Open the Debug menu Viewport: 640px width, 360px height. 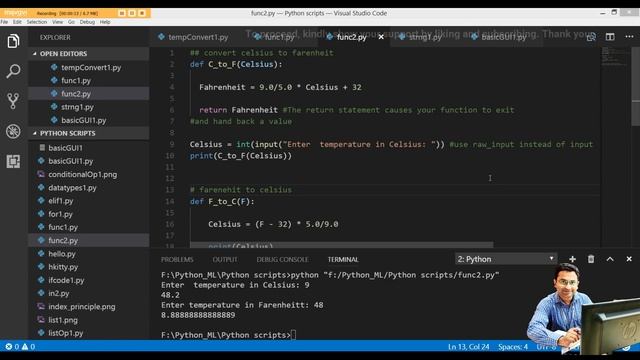(x=87, y=22)
